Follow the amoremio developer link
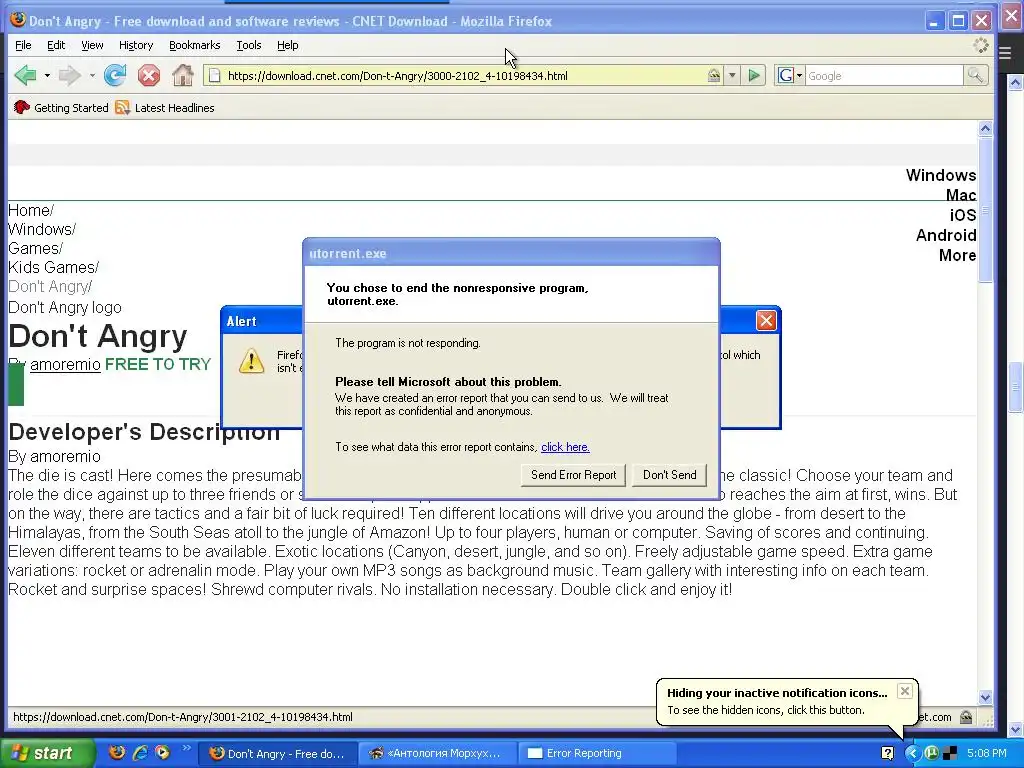The width and height of the screenshot is (1024, 768). 65,364
